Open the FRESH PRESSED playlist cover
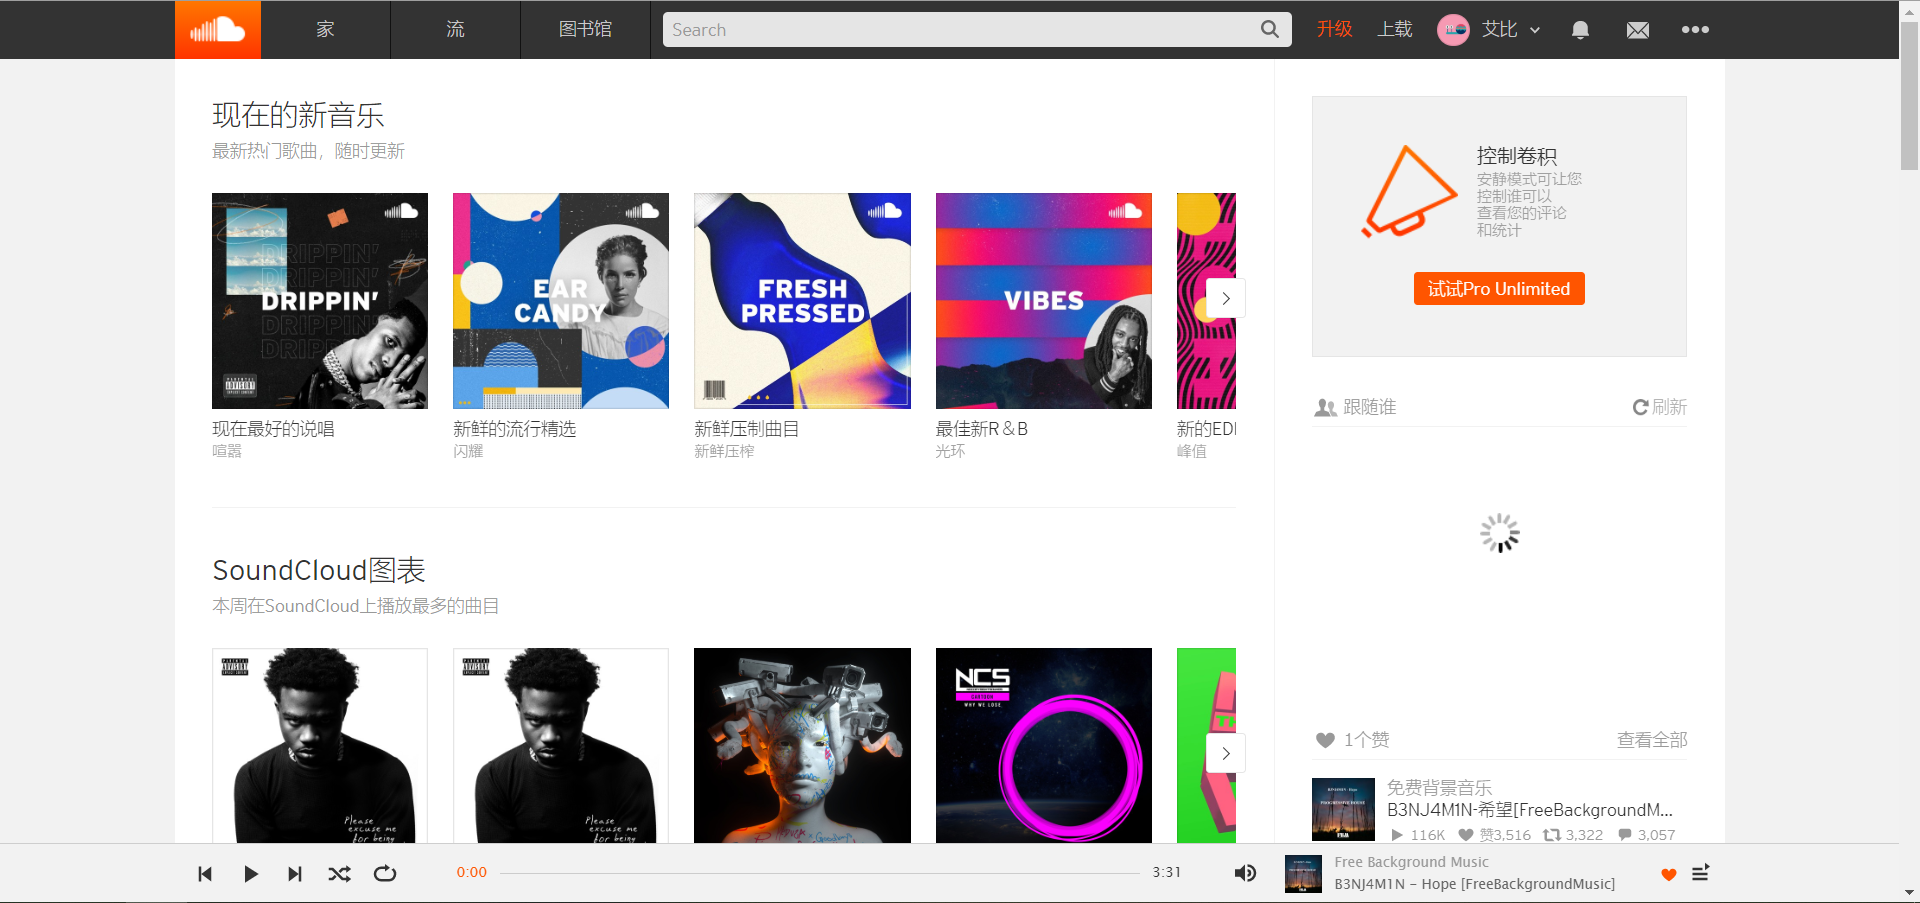The height and width of the screenshot is (903, 1920). 802,301
